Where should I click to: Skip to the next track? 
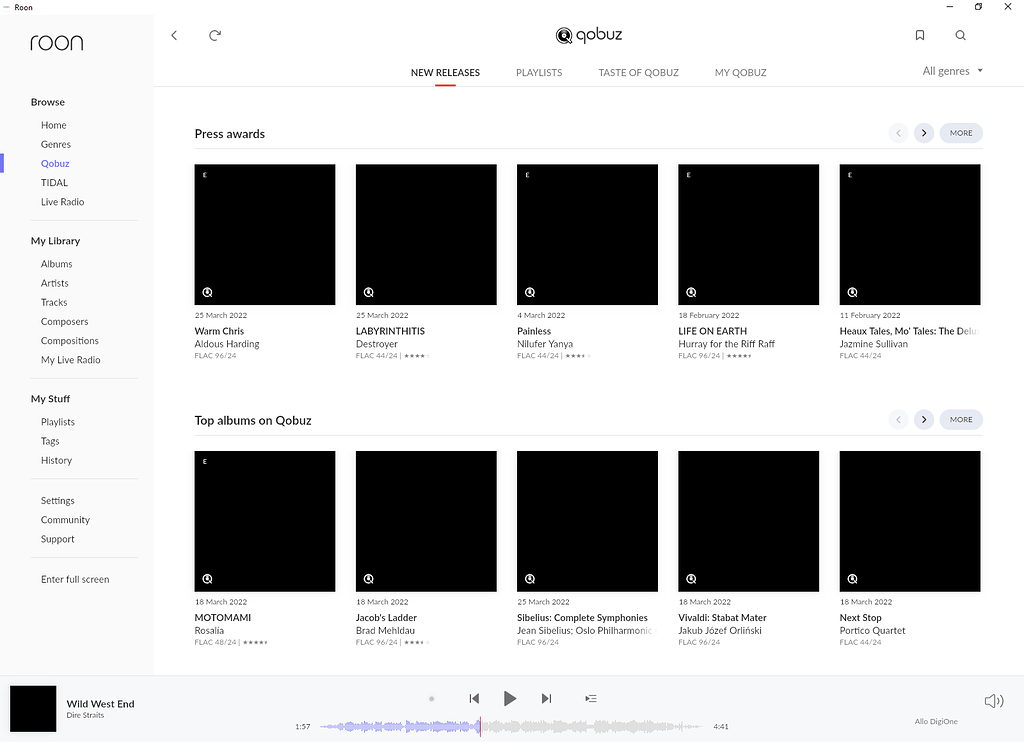pos(546,698)
